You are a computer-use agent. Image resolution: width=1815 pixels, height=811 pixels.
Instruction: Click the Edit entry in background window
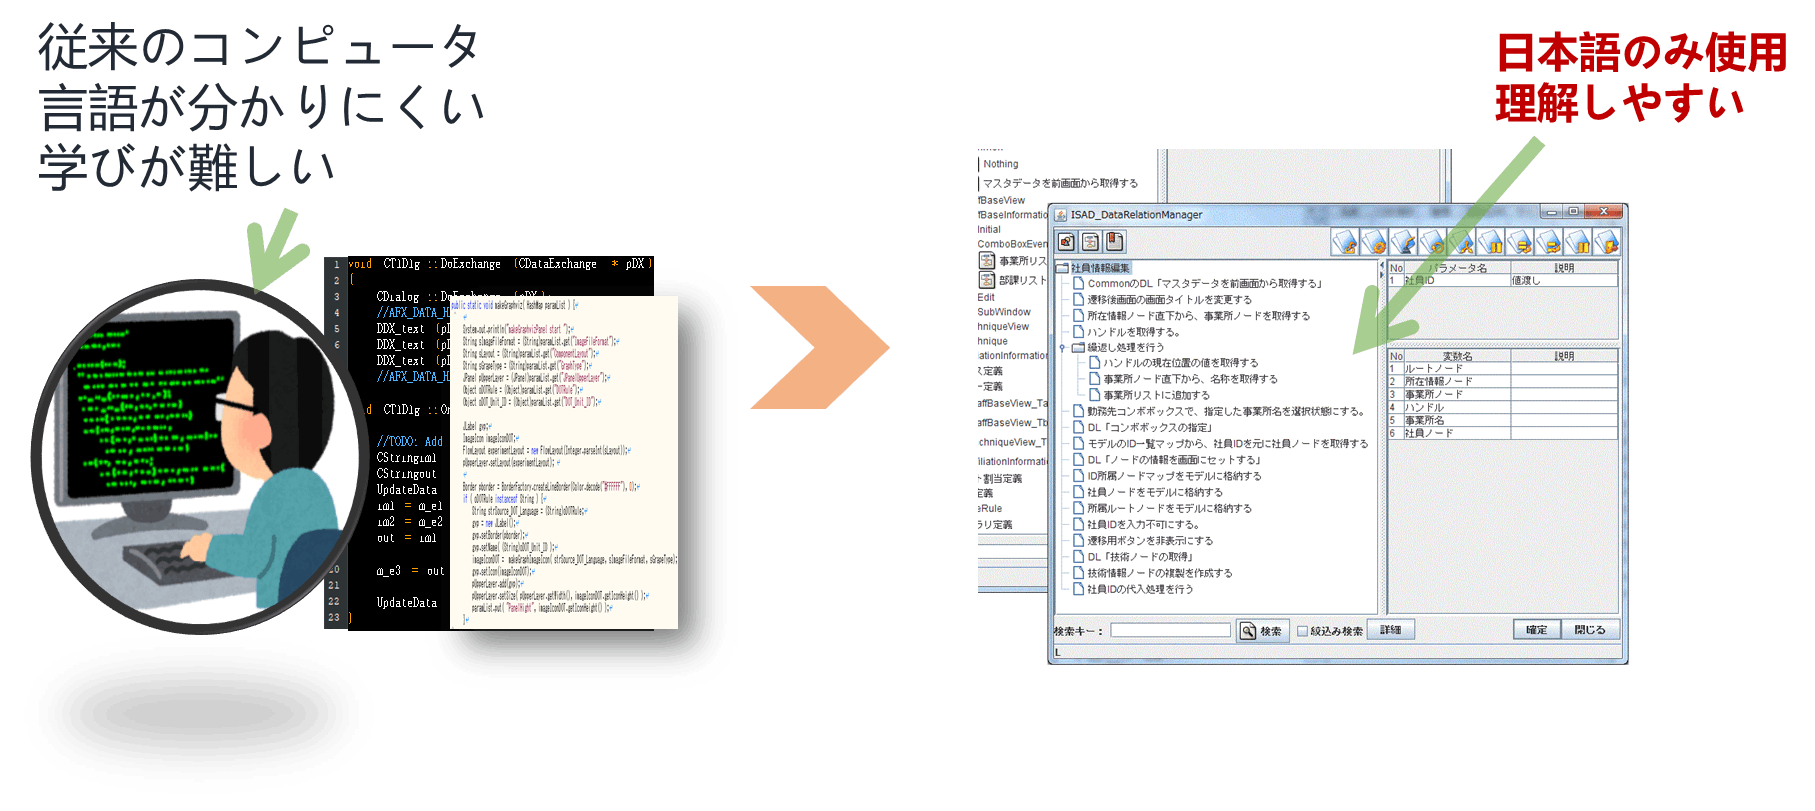(986, 297)
